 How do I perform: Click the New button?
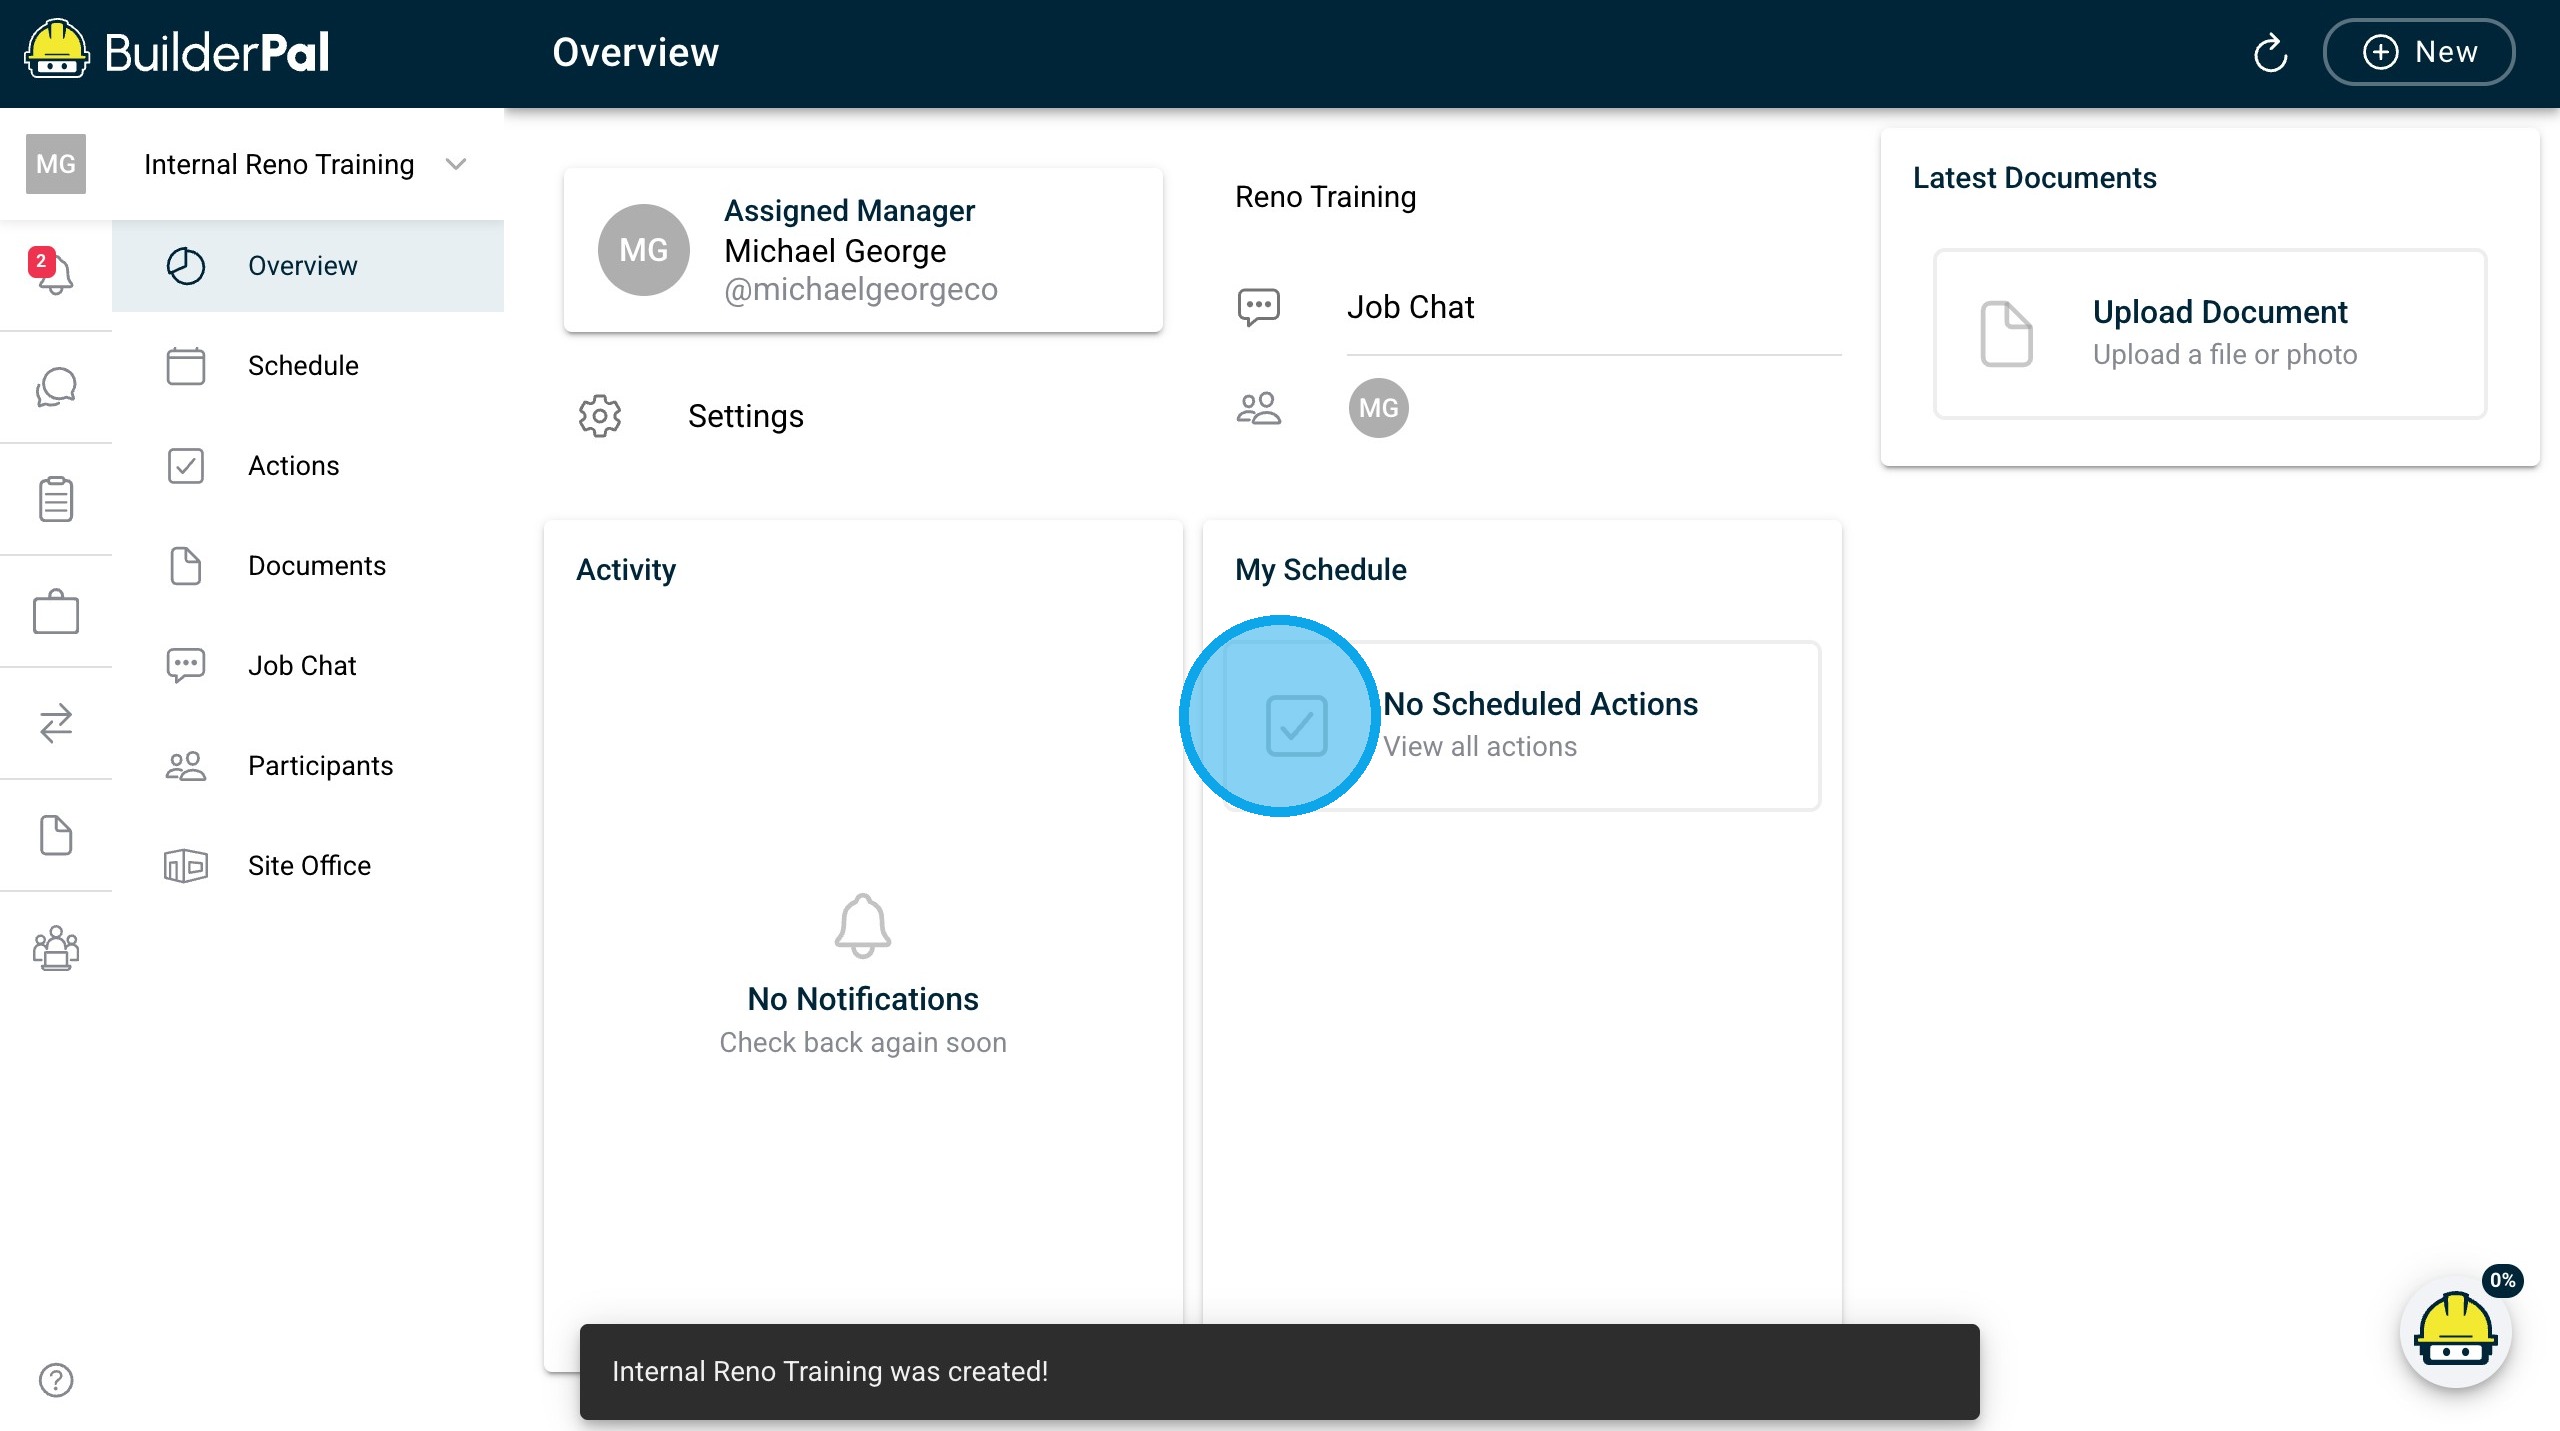coord(2418,52)
